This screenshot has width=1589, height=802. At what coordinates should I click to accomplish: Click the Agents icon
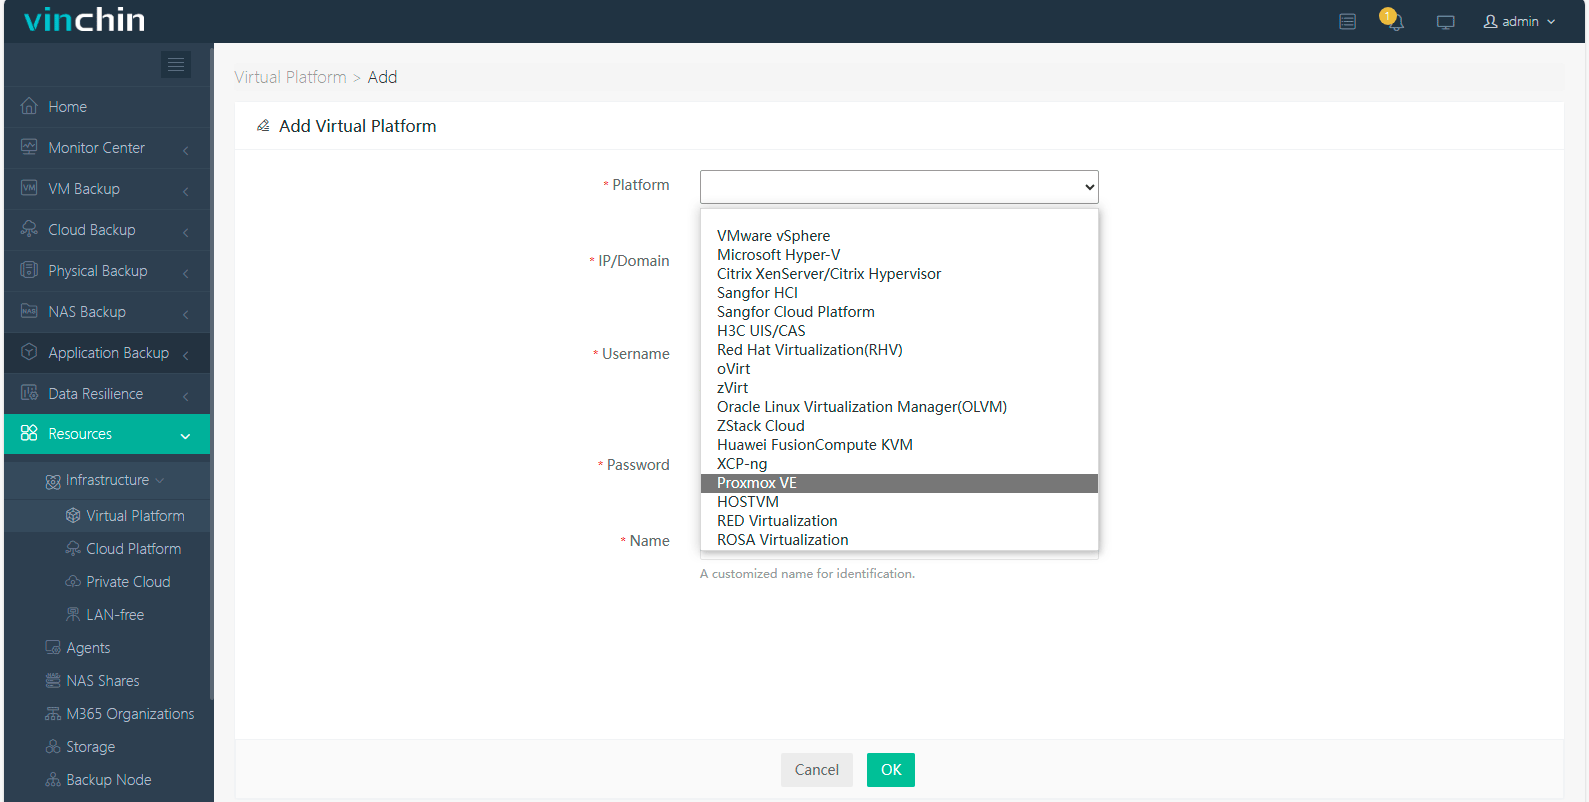click(x=53, y=647)
